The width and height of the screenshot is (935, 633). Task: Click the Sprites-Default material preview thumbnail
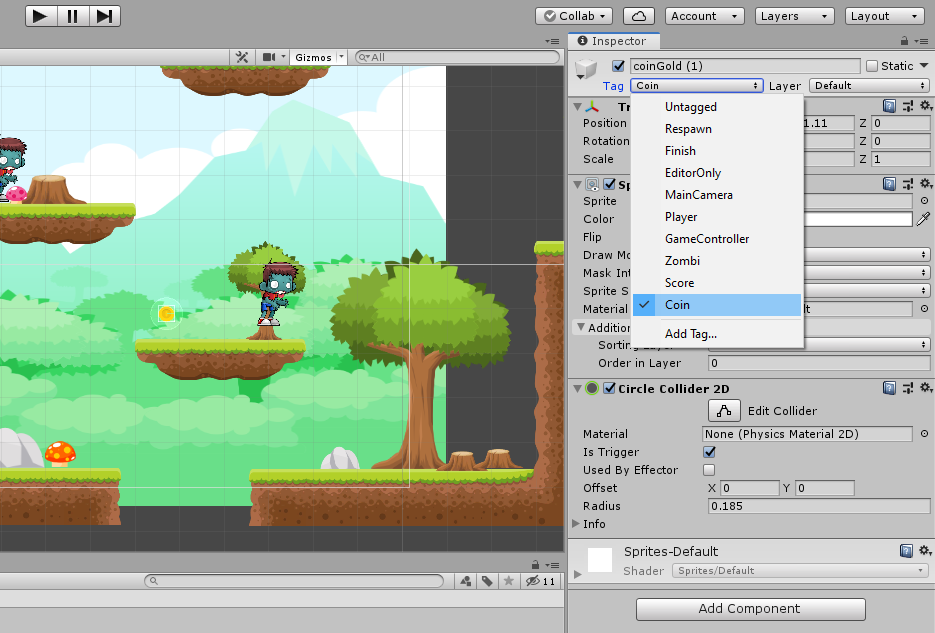[600, 560]
